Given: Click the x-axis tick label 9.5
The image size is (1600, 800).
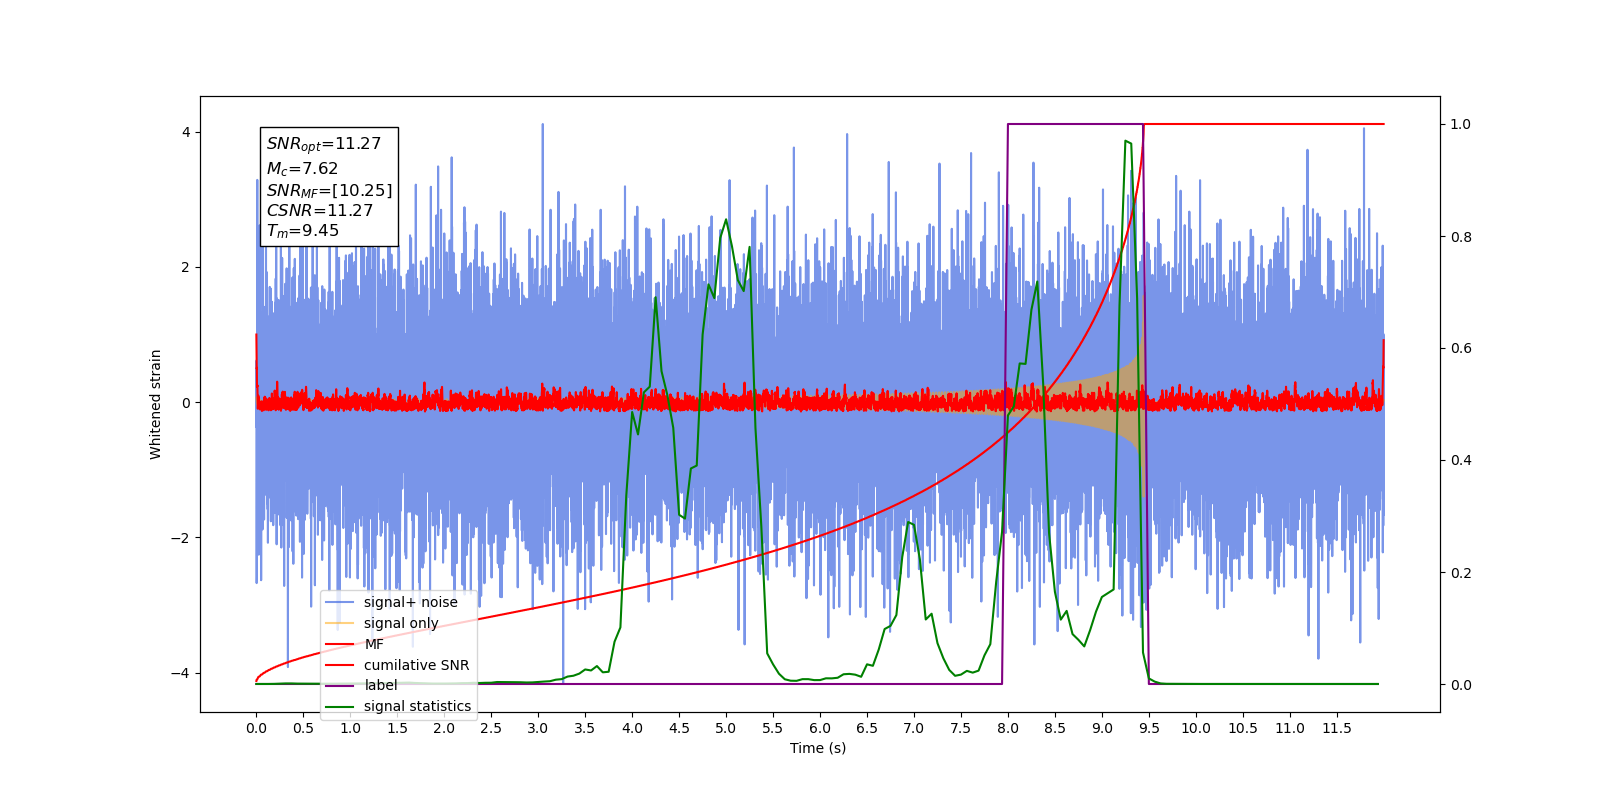Looking at the screenshot, I should click(1149, 728).
